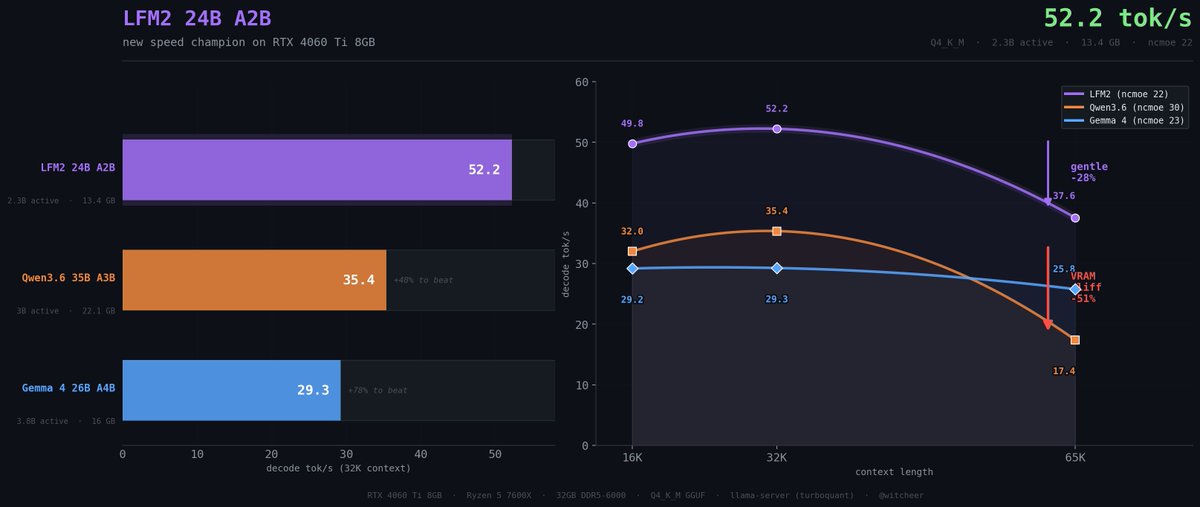The image size is (1200, 507).
Task: Click the 'context length' axis title
Action: pos(894,471)
